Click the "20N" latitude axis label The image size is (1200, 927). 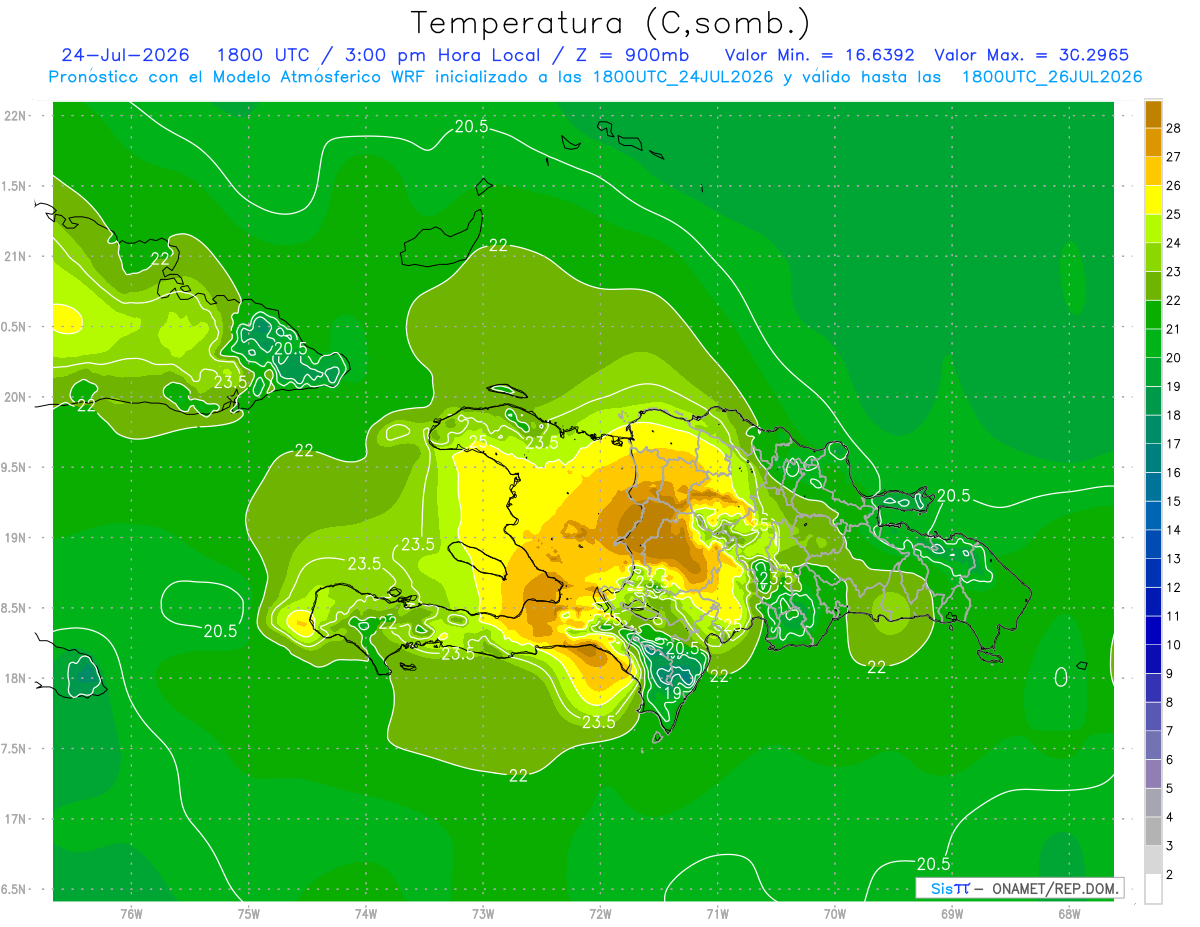point(15,397)
